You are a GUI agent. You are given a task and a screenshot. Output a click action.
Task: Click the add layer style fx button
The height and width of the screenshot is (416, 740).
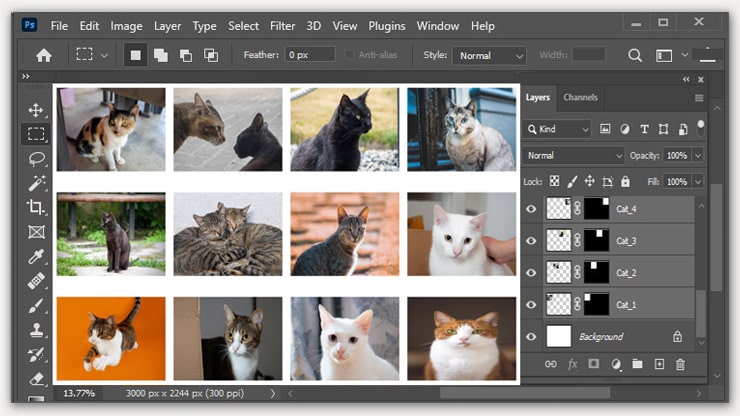click(573, 365)
